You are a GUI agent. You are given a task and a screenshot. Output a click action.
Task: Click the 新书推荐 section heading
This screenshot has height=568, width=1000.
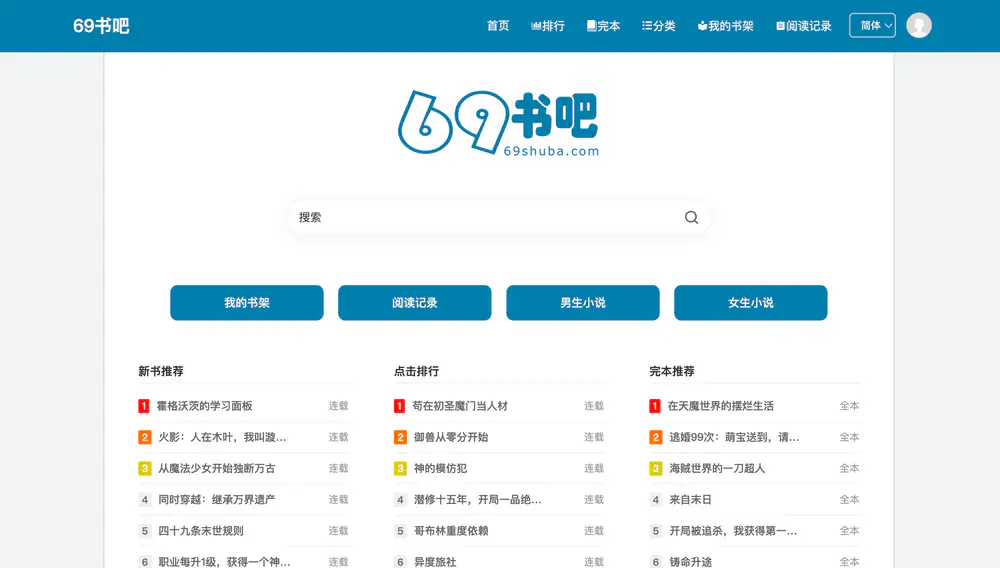click(x=161, y=371)
